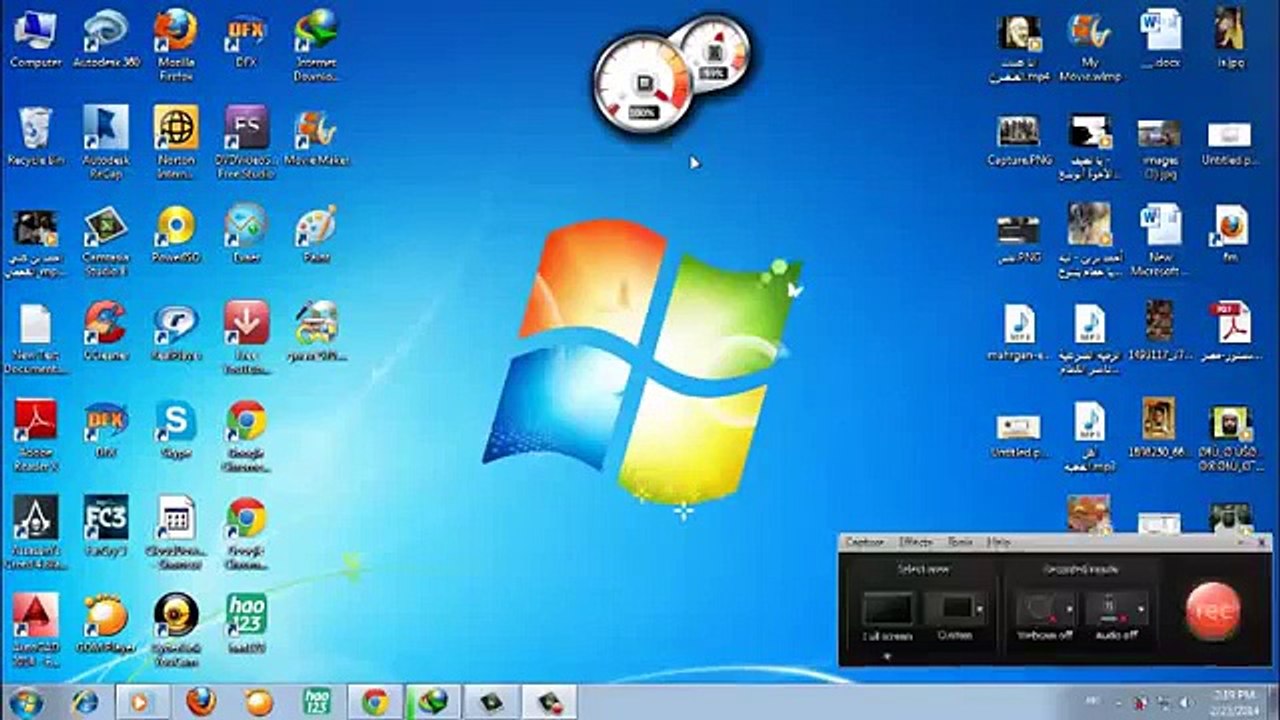1280x720 pixels.
Task: Expand the Audio options dropdown arrow
Action: coord(1142,608)
